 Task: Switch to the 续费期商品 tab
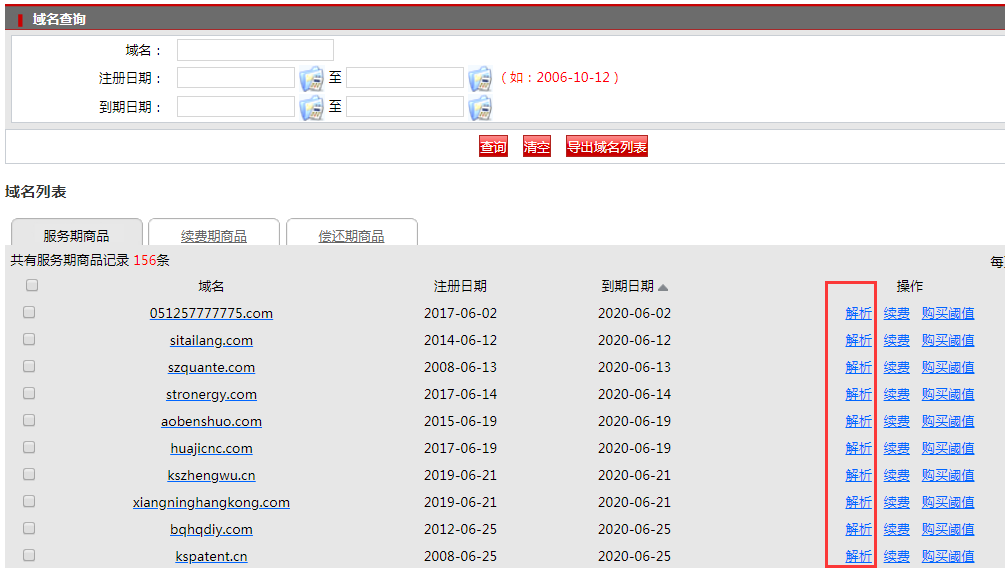[x=214, y=236]
